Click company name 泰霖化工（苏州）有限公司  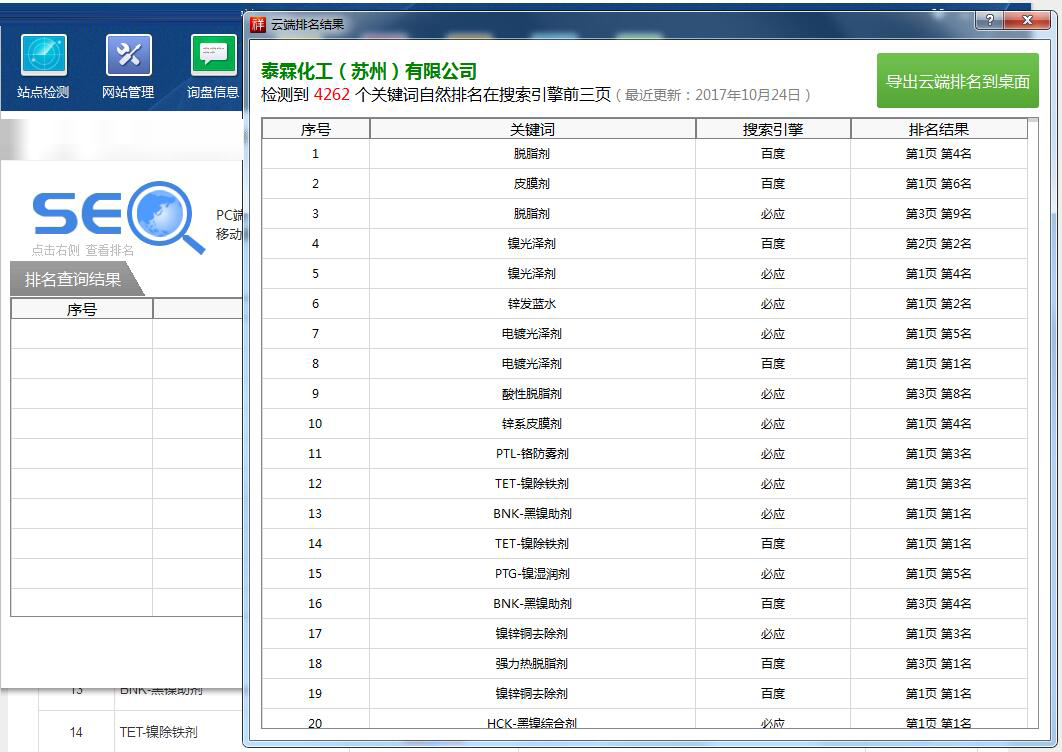368,72
